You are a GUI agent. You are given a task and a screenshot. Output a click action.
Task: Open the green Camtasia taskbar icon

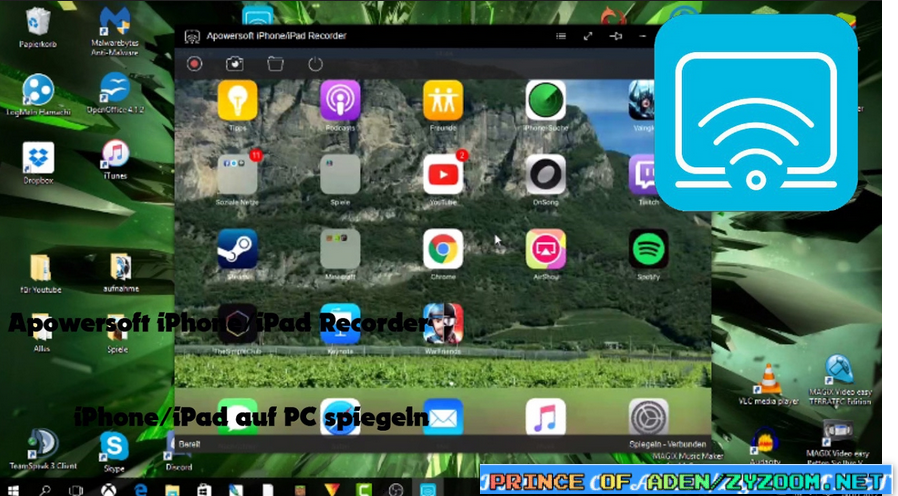coord(364,490)
